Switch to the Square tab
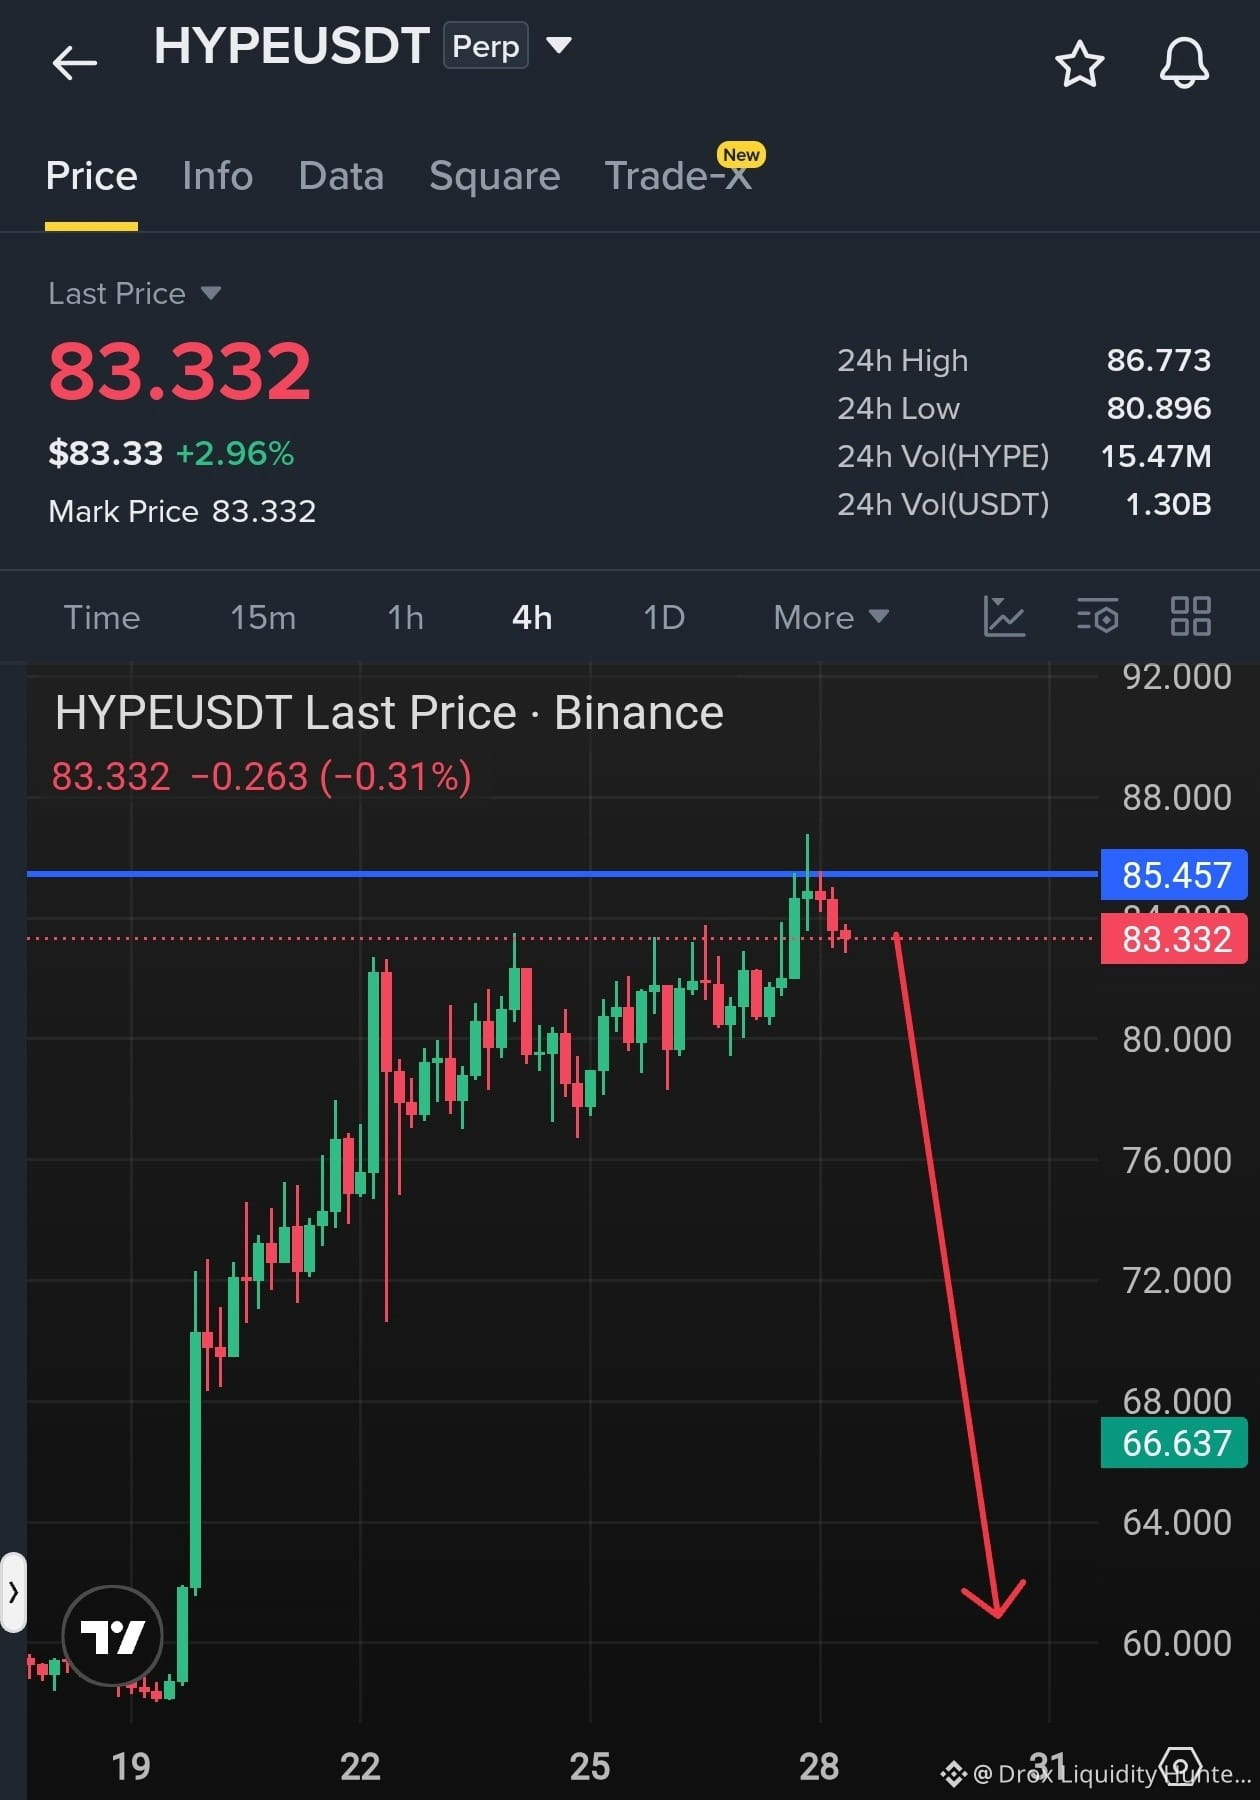 (x=494, y=176)
